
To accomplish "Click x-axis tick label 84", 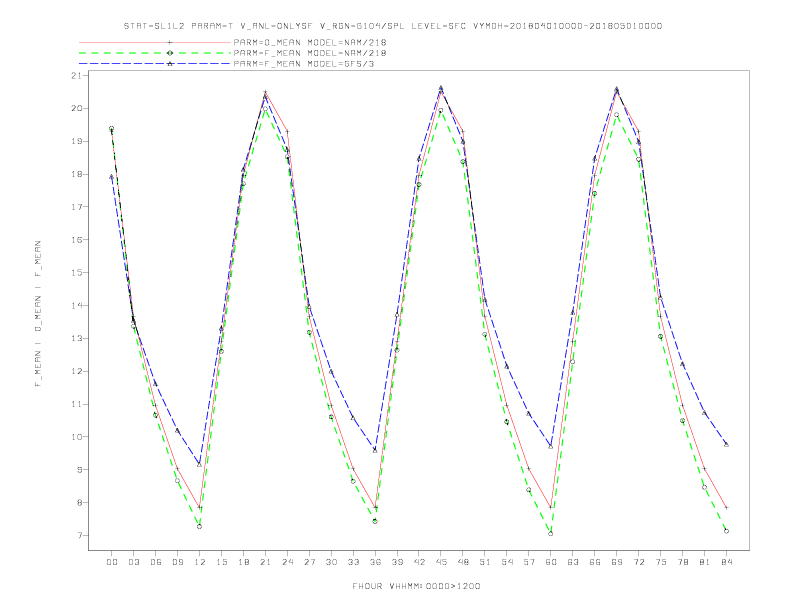I will pyautogui.click(x=727, y=562).
